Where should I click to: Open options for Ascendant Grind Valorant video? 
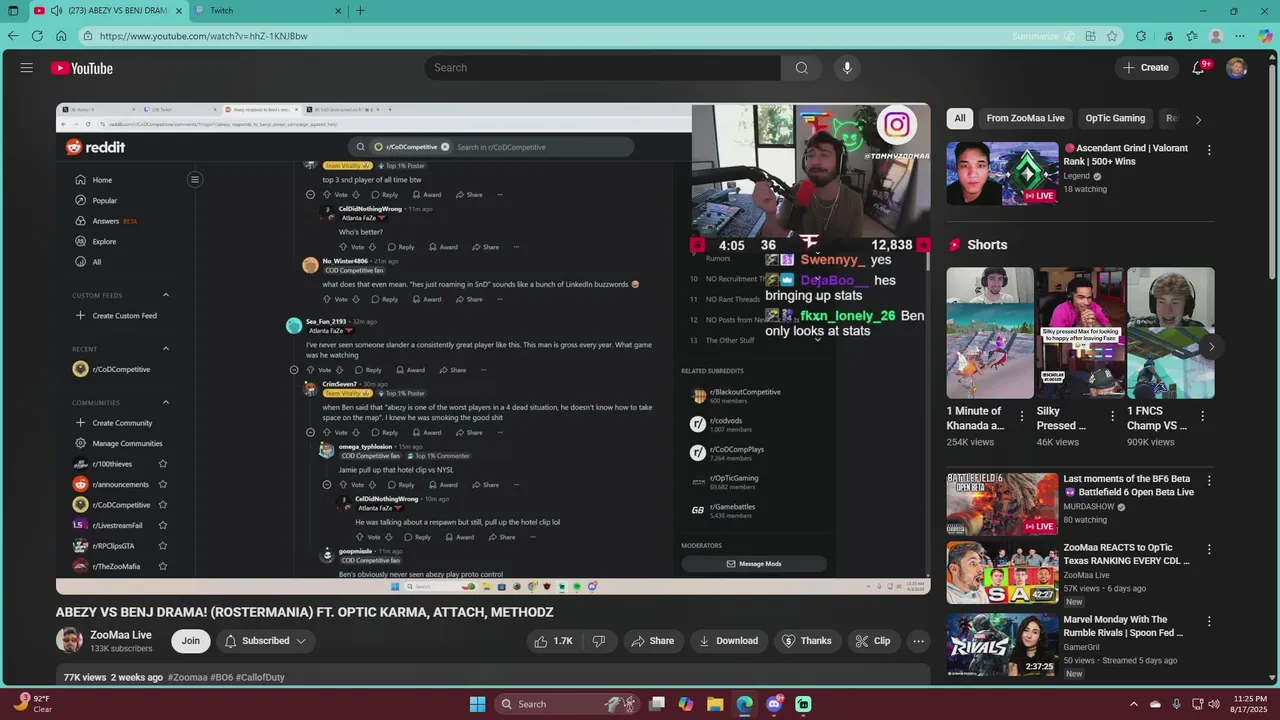[1209, 150]
